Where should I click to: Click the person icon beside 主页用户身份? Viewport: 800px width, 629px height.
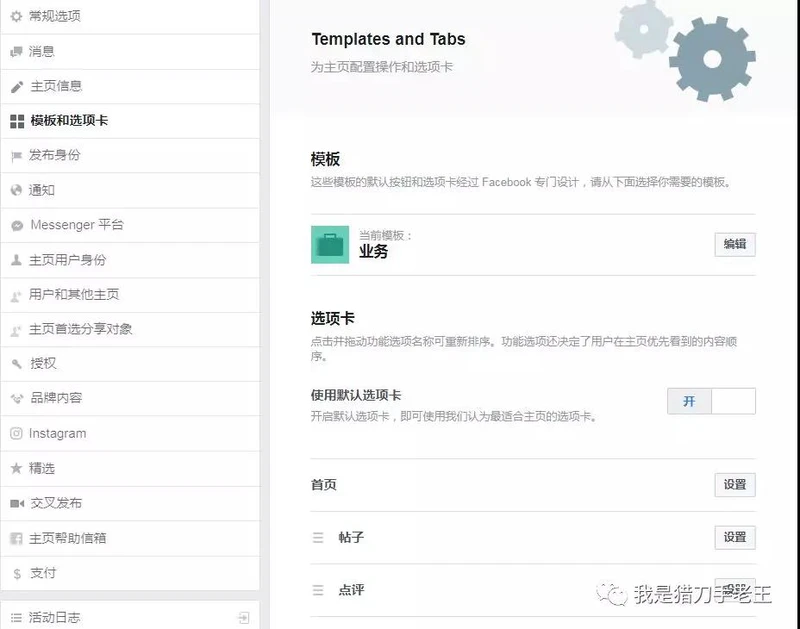(16, 260)
